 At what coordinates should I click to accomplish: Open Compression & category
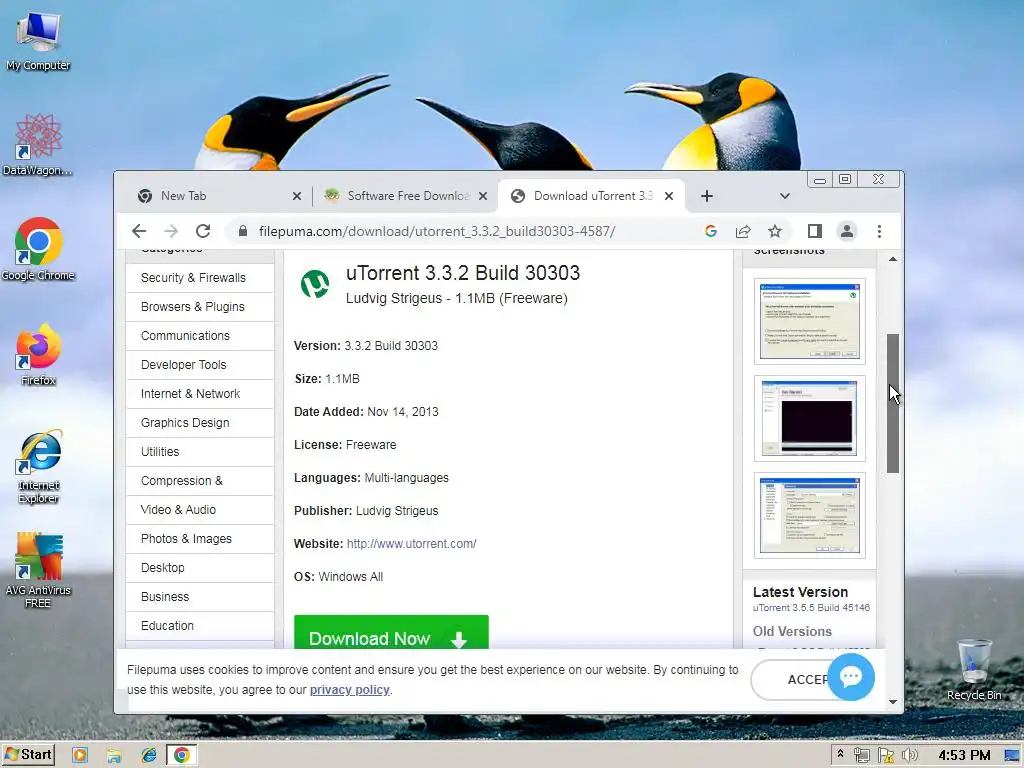[199, 481]
